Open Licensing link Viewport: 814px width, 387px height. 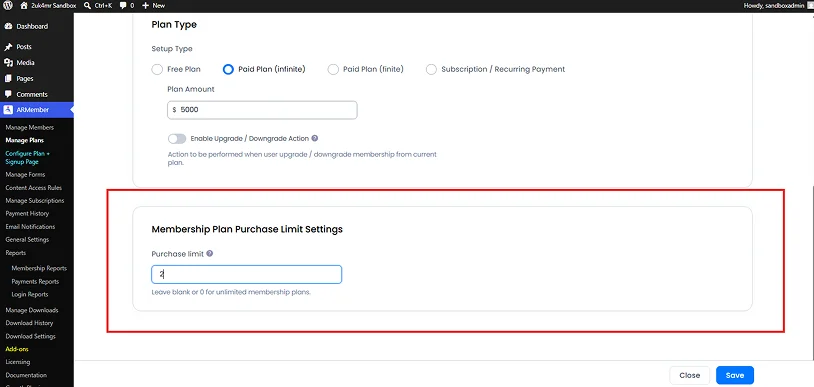pos(18,362)
